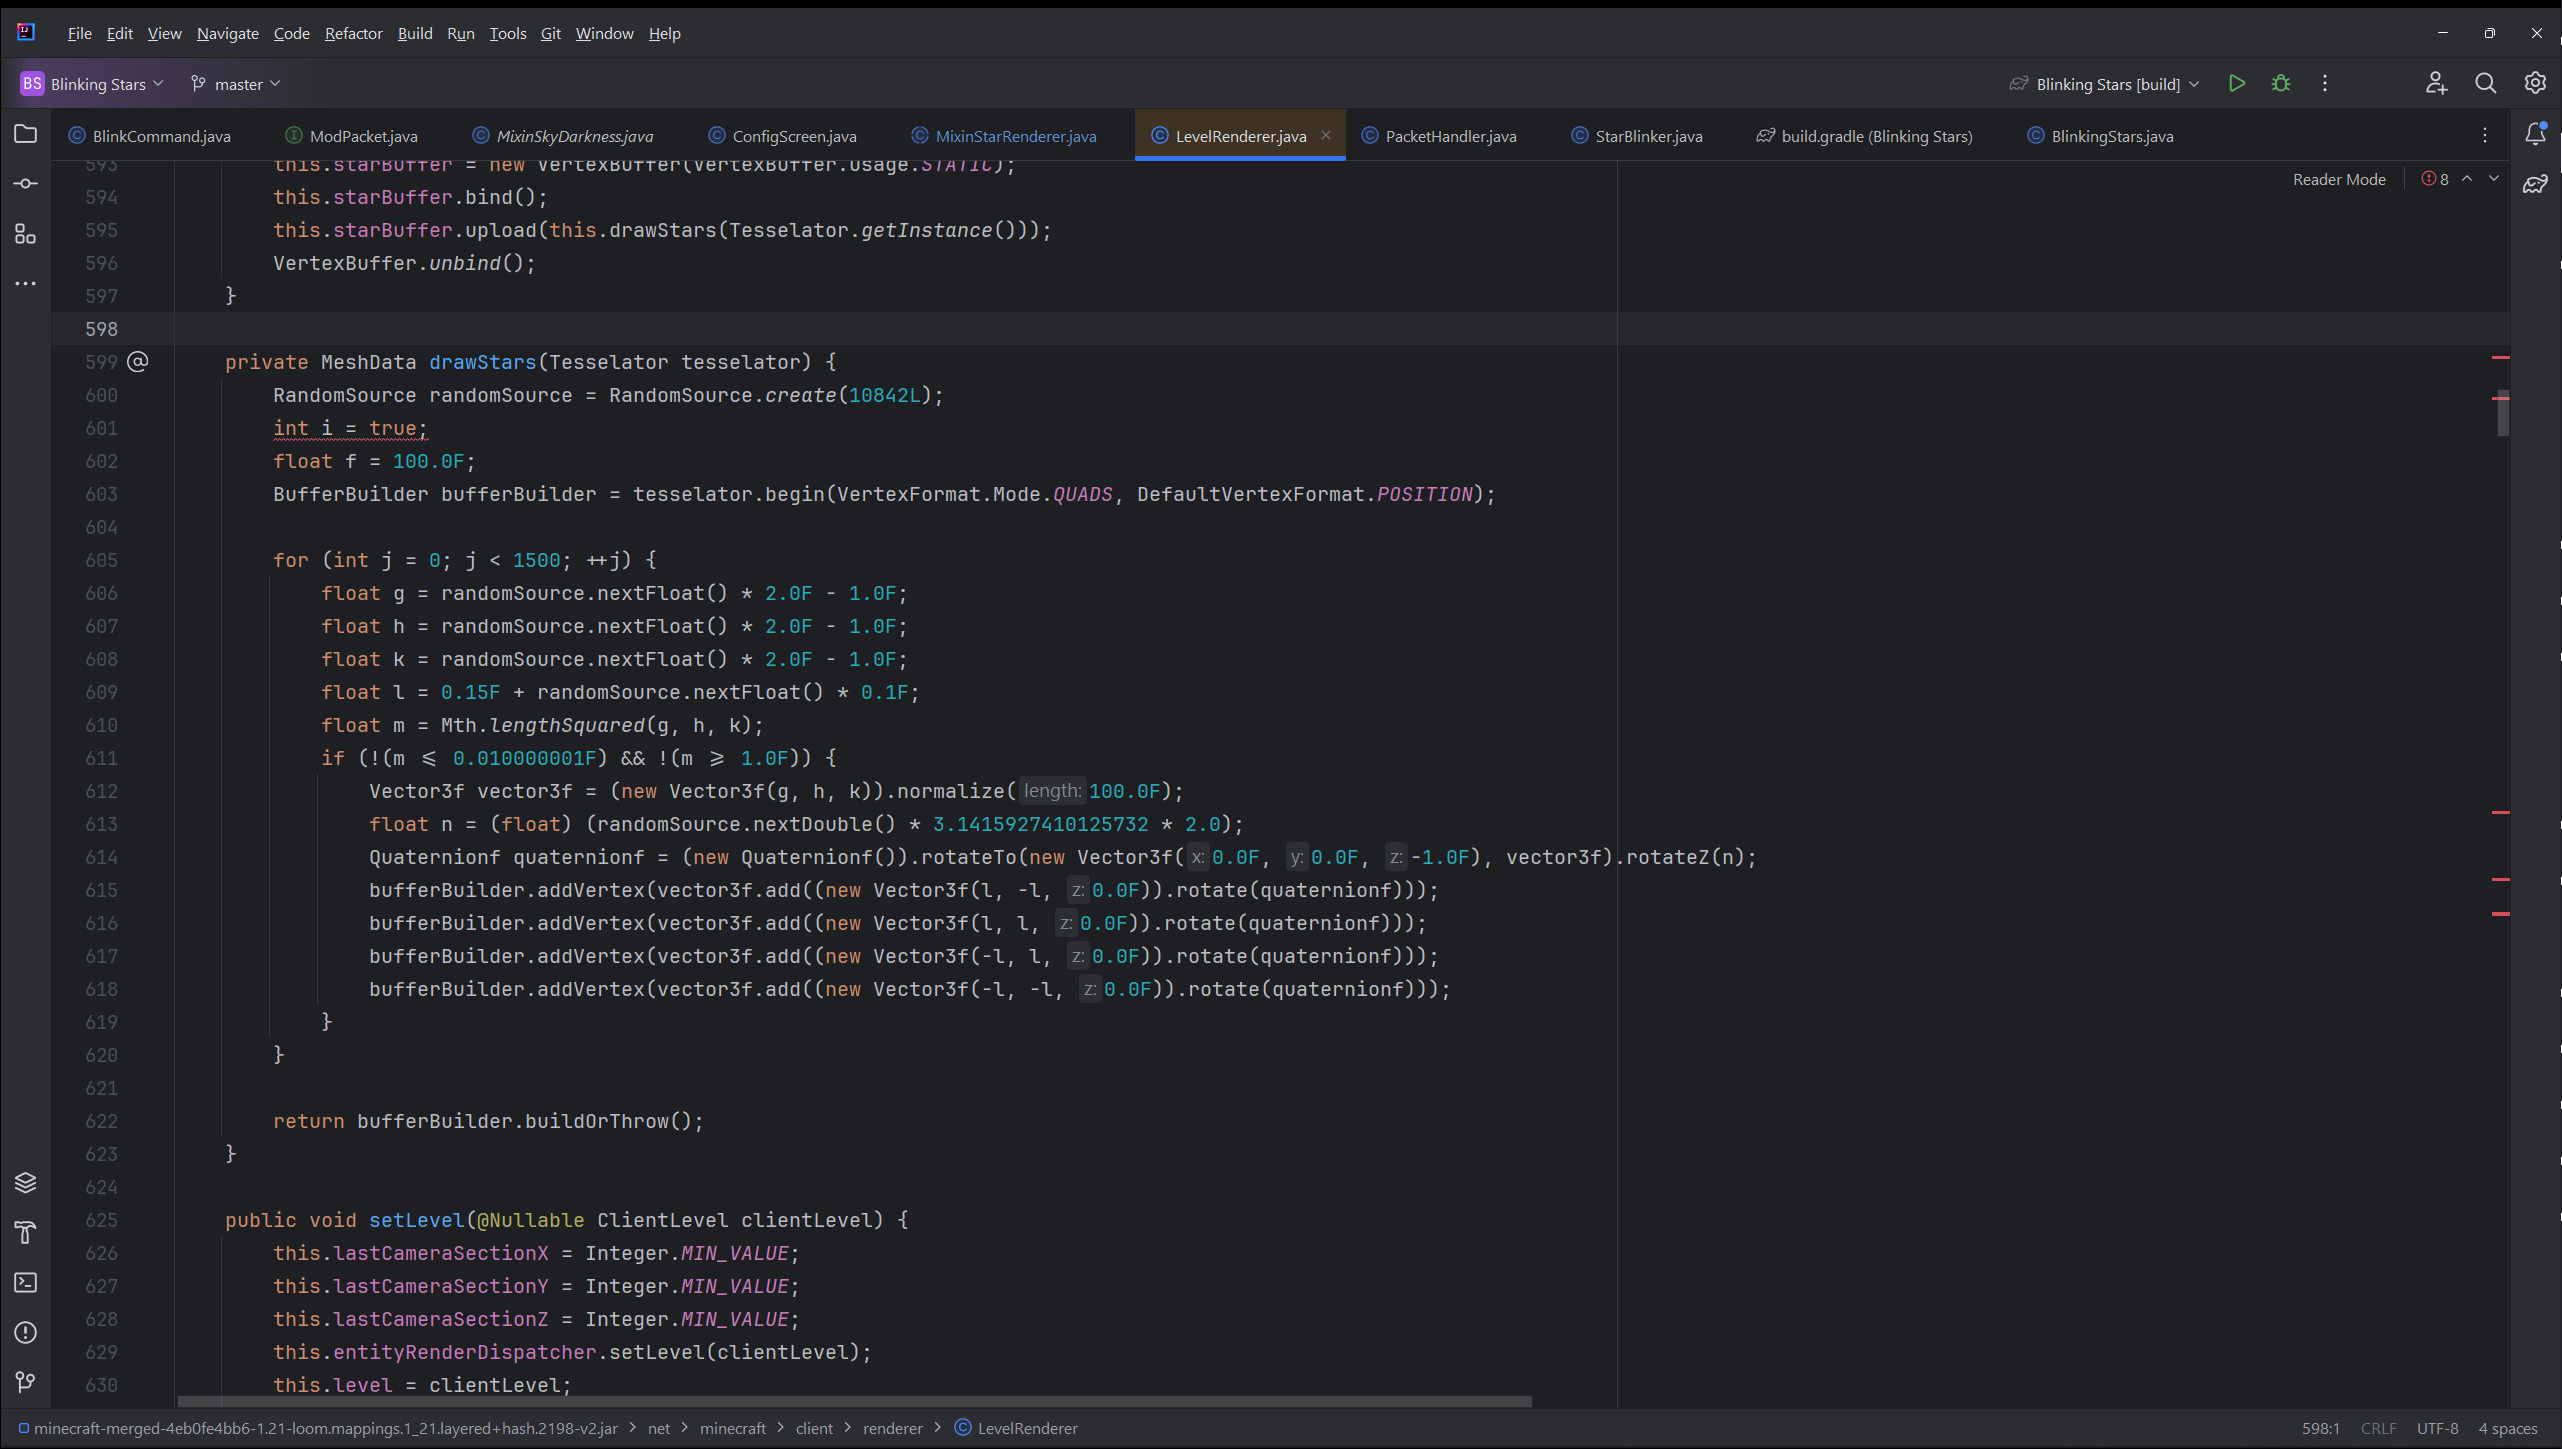Screen dimensions: 2562x1449
Task: Click the CRLF line separator in status bar
Action: (2378, 1428)
